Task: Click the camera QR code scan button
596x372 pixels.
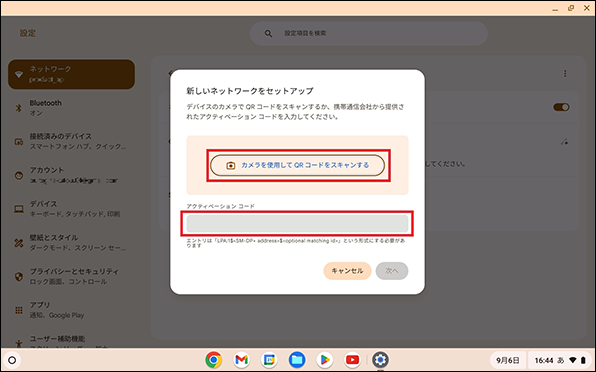Action: (297, 165)
